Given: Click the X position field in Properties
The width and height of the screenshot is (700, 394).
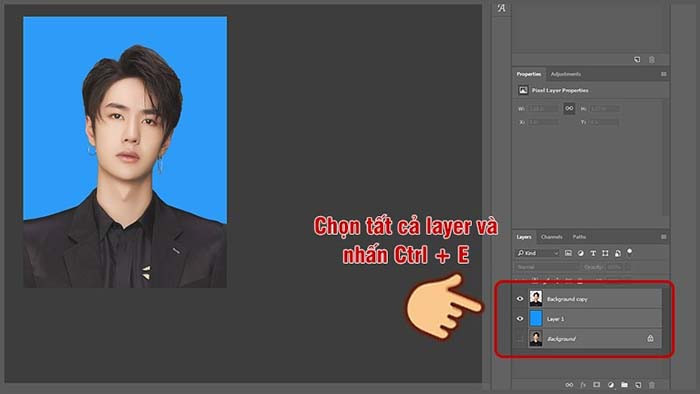Looking at the screenshot, I should (x=543, y=122).
